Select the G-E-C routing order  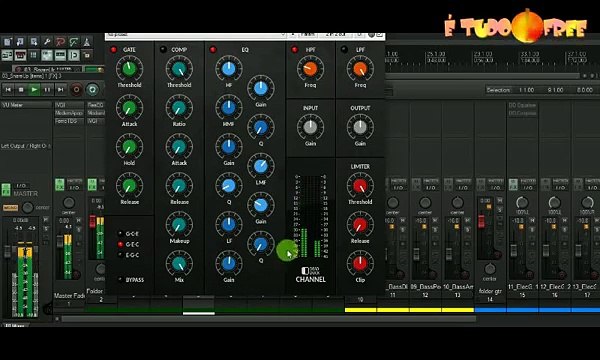click(x=121, y=244)
